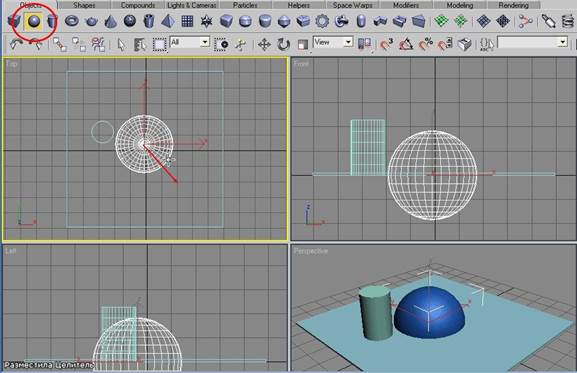
Task: Click the Redo arrow icon
Action: pyautogui.click(x=35, y=45)
